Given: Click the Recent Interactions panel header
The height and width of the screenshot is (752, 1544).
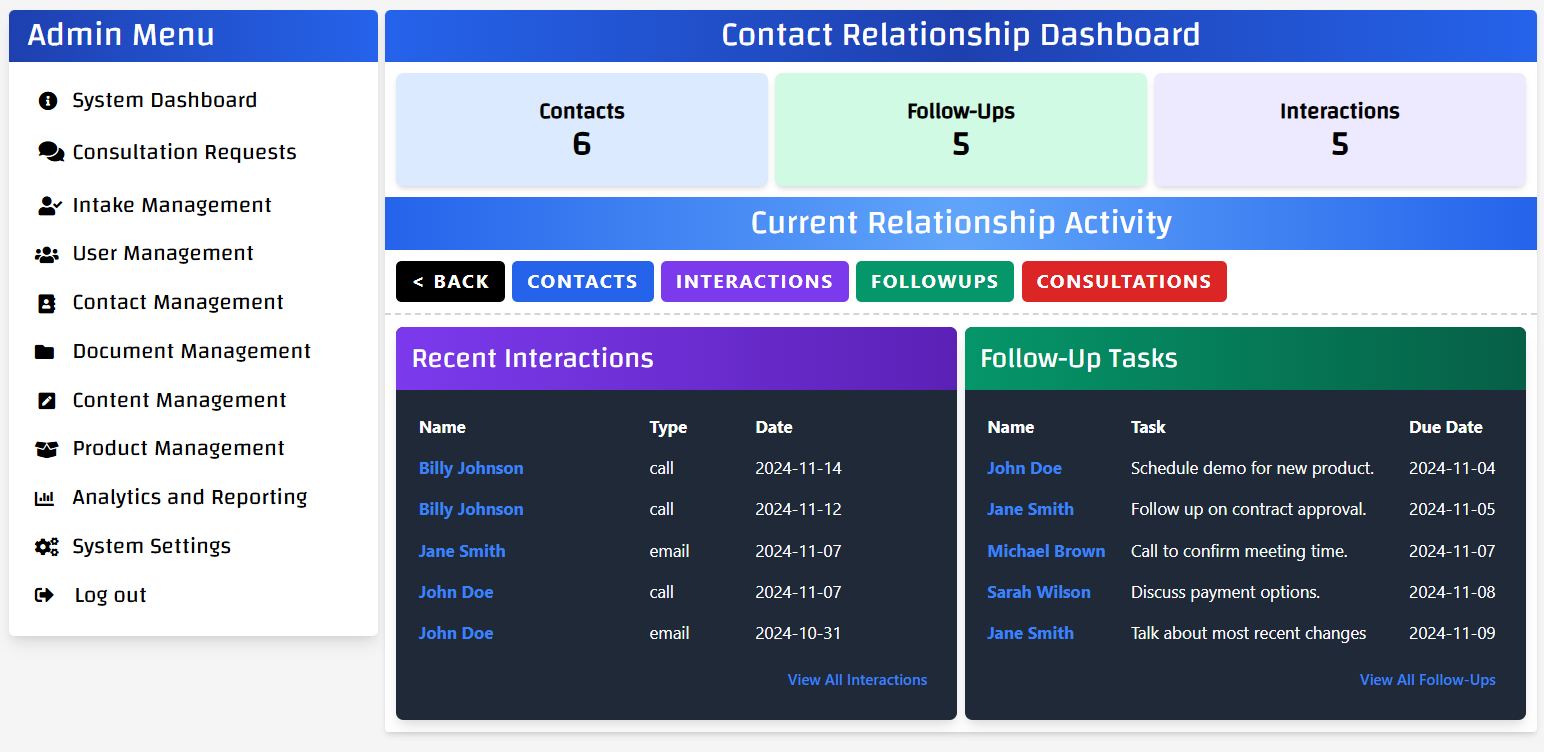Looking at the screenshot, I should (x=676, y=358).
